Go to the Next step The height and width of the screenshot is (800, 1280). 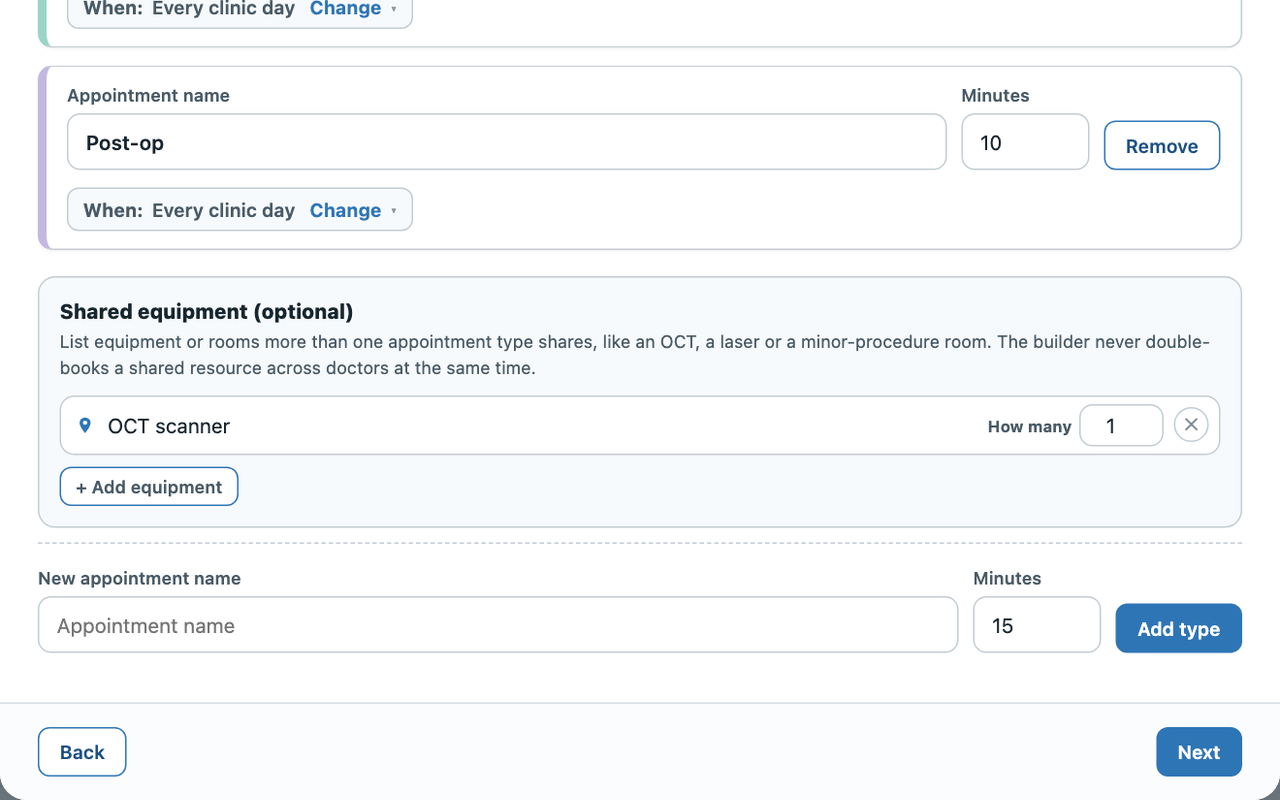tap(1199, 752)
